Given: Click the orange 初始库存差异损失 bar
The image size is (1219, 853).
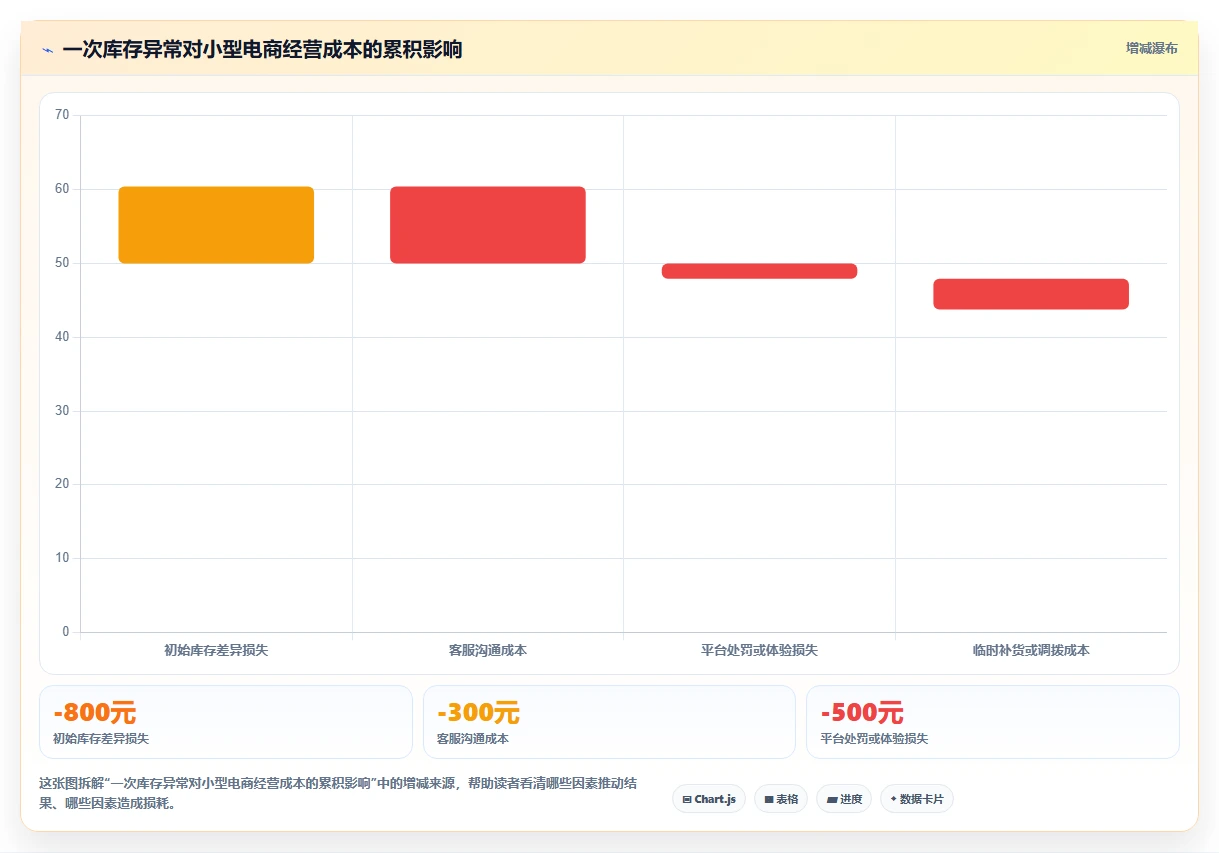Looking at the screenshot, I should point(216,225).
